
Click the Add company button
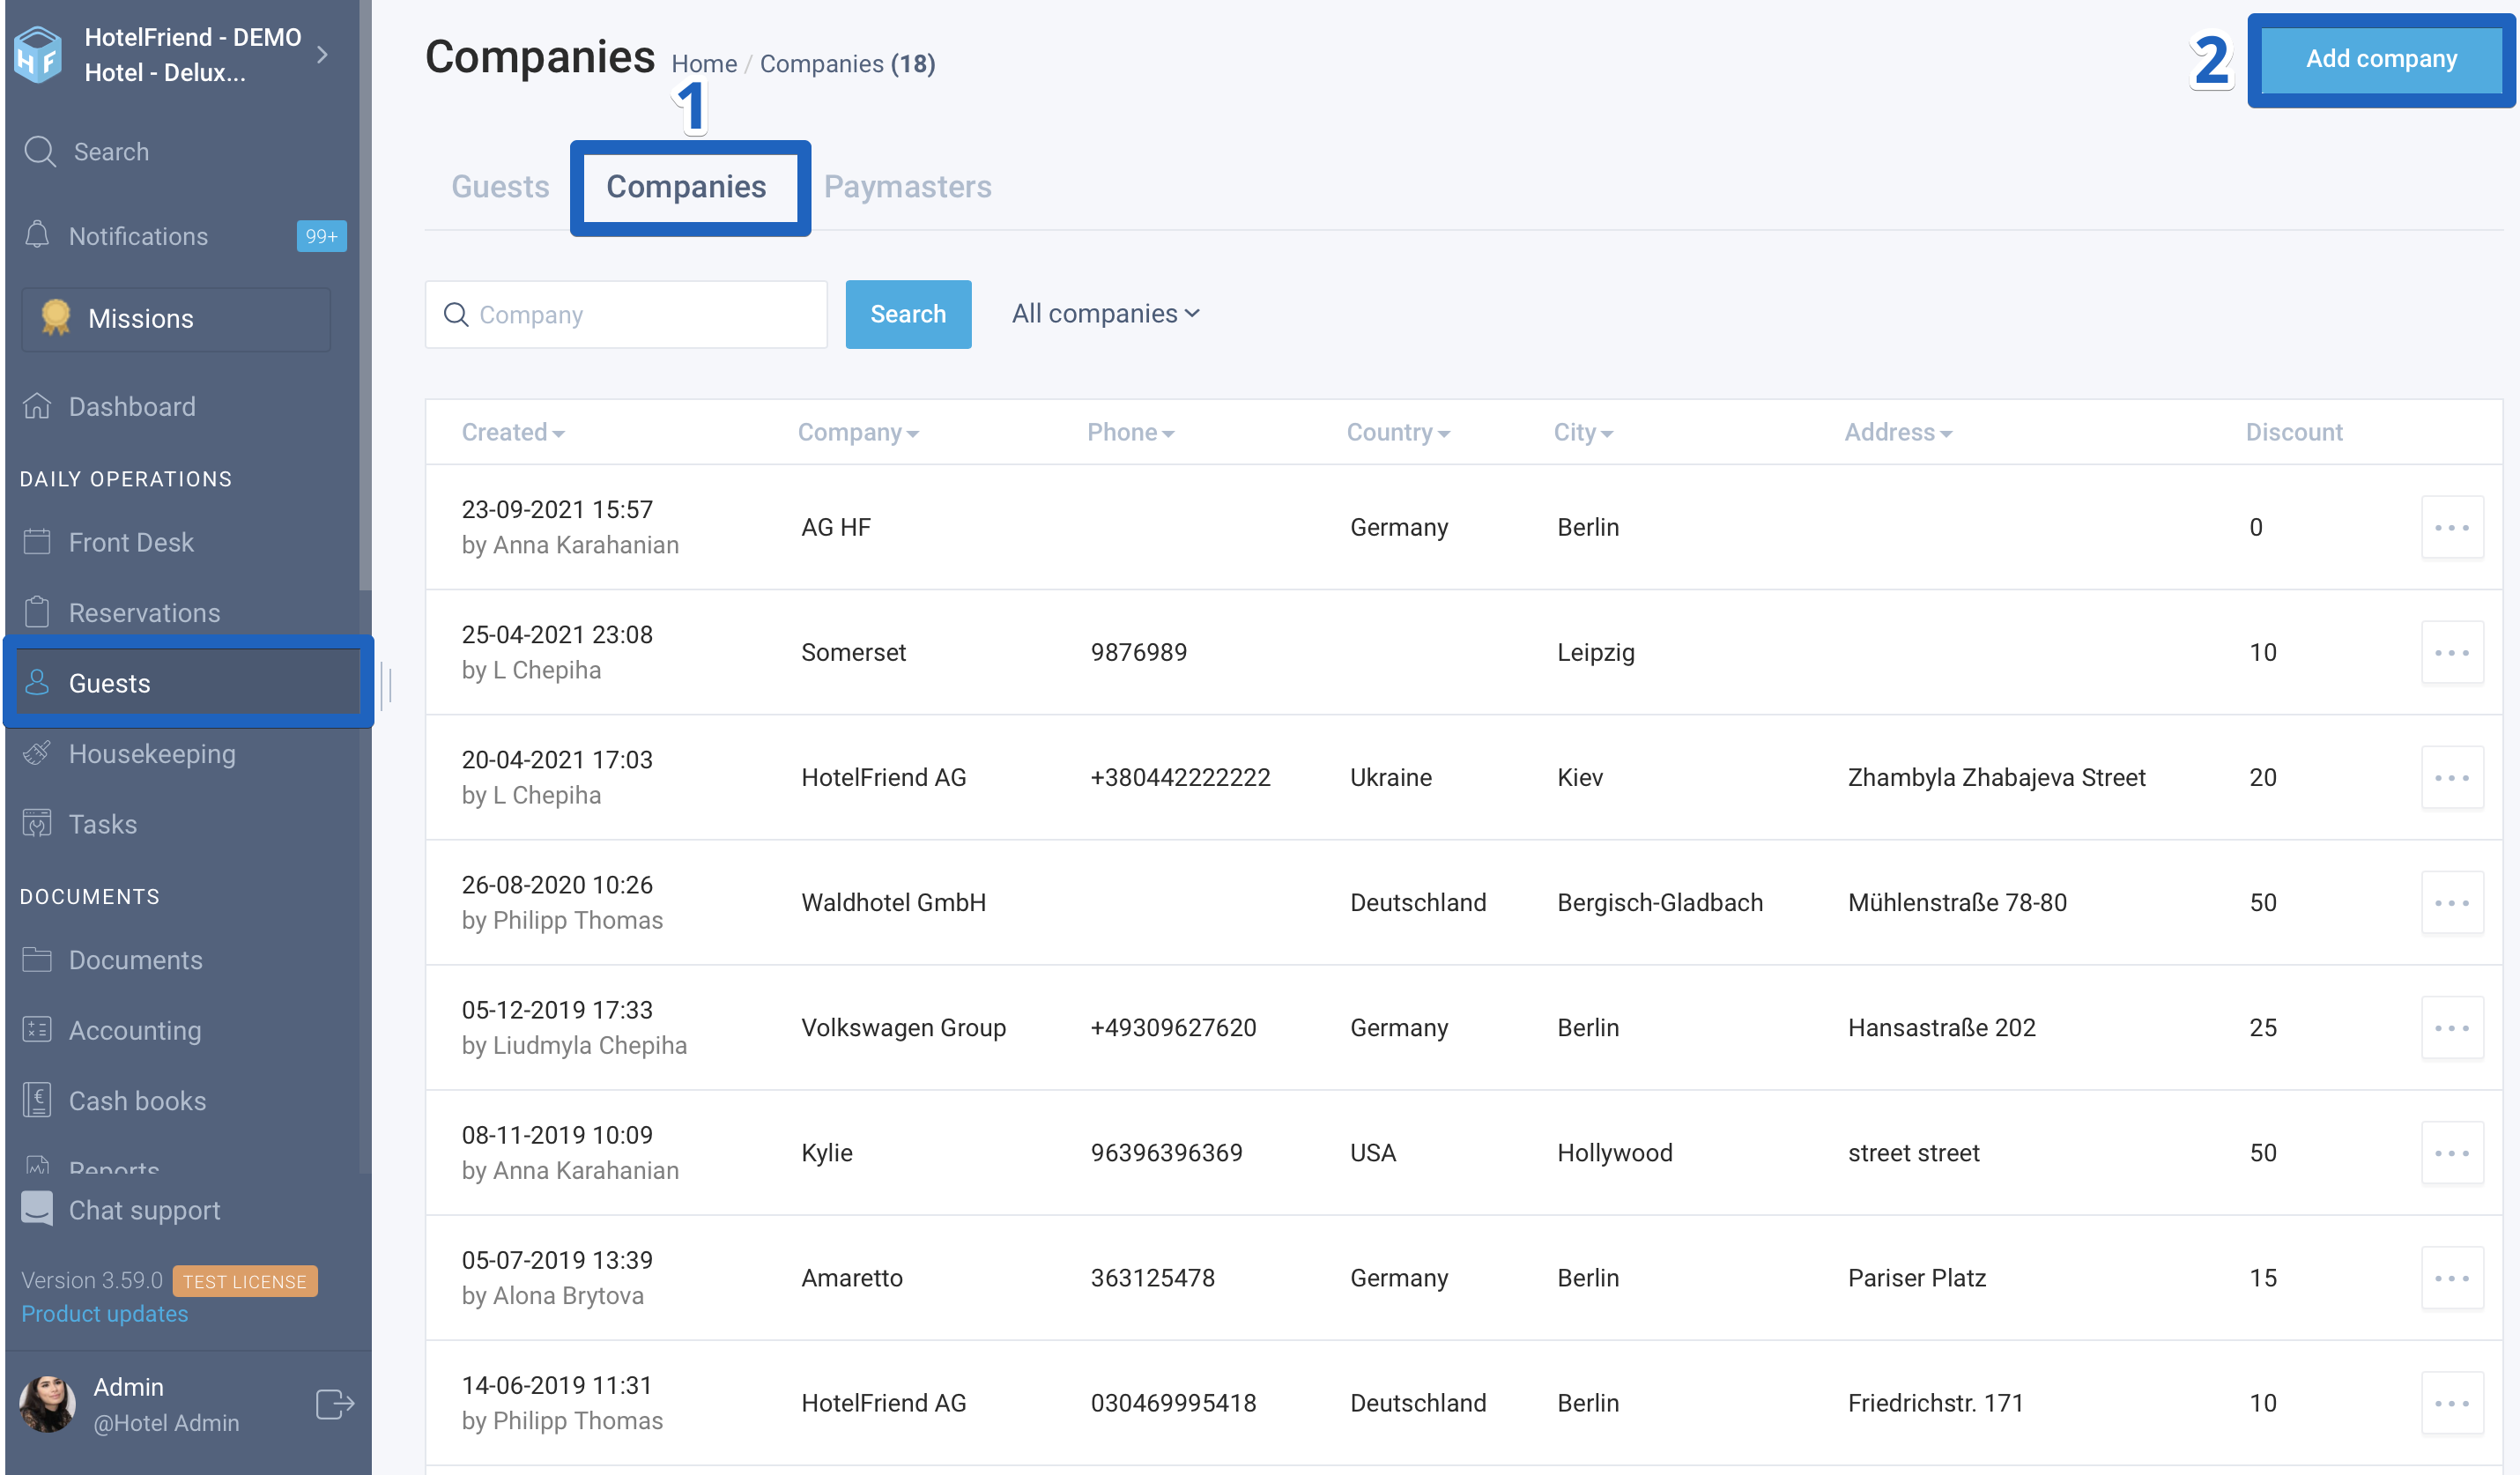coord(2380,59)
